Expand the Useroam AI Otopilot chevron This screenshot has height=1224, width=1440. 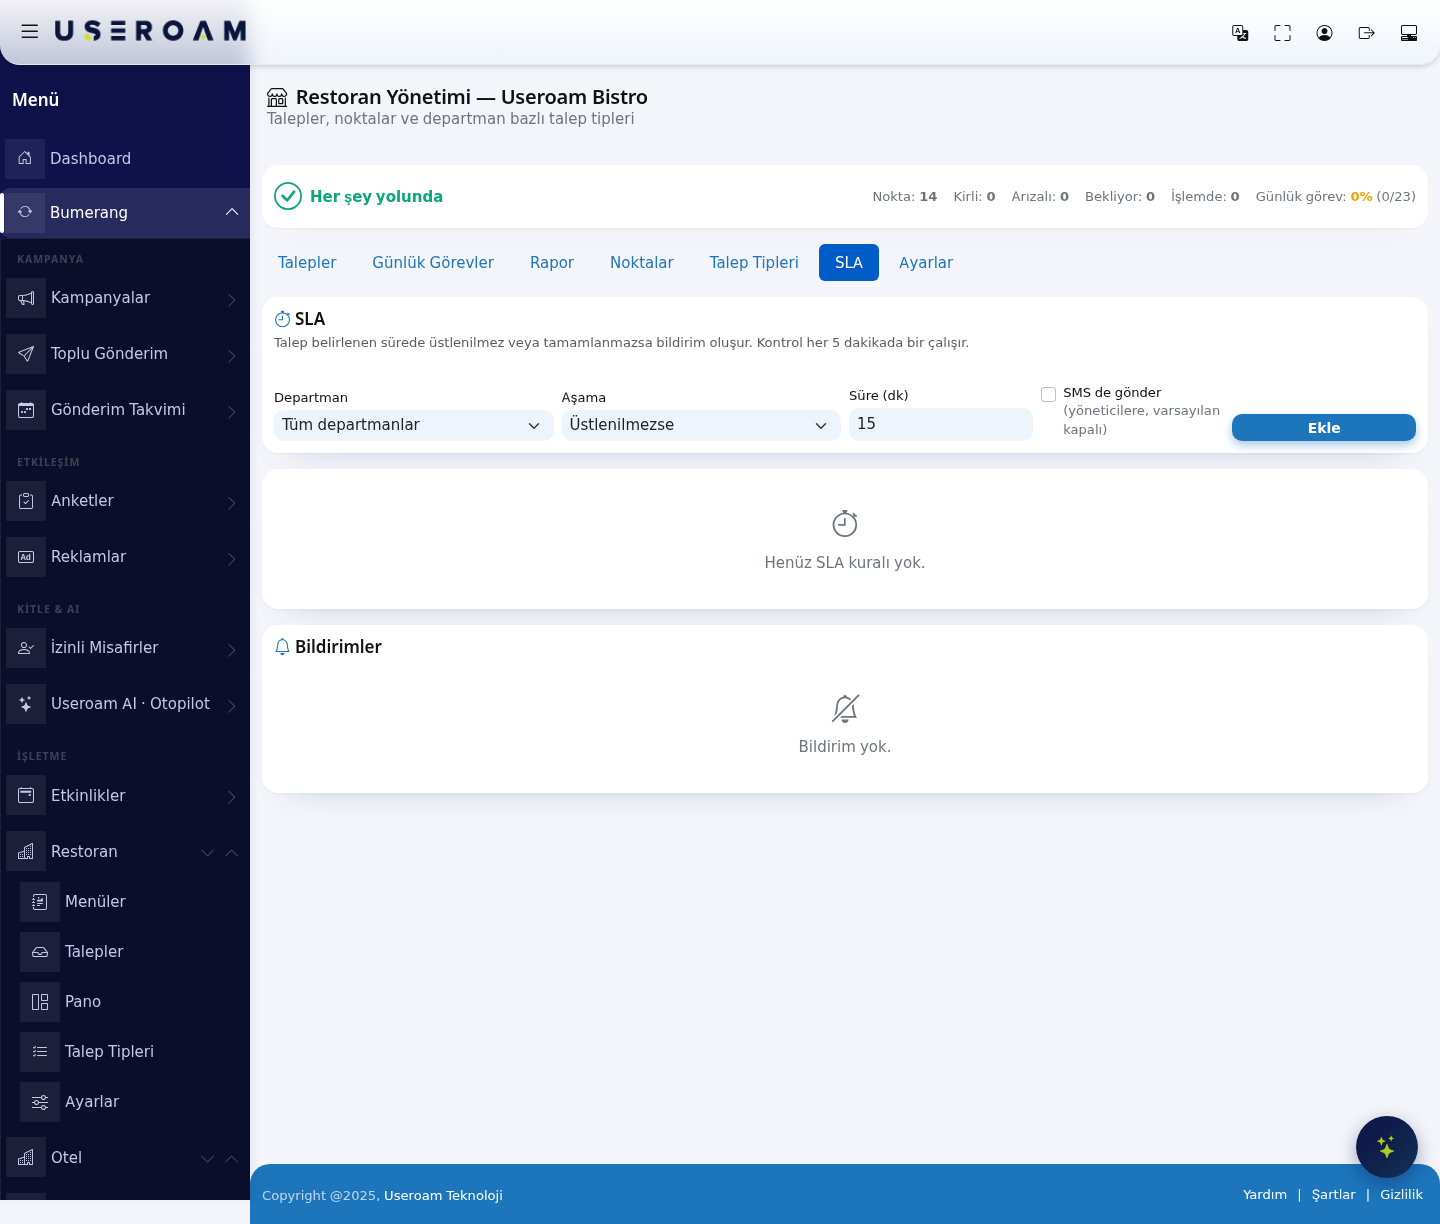pos(232,706)
